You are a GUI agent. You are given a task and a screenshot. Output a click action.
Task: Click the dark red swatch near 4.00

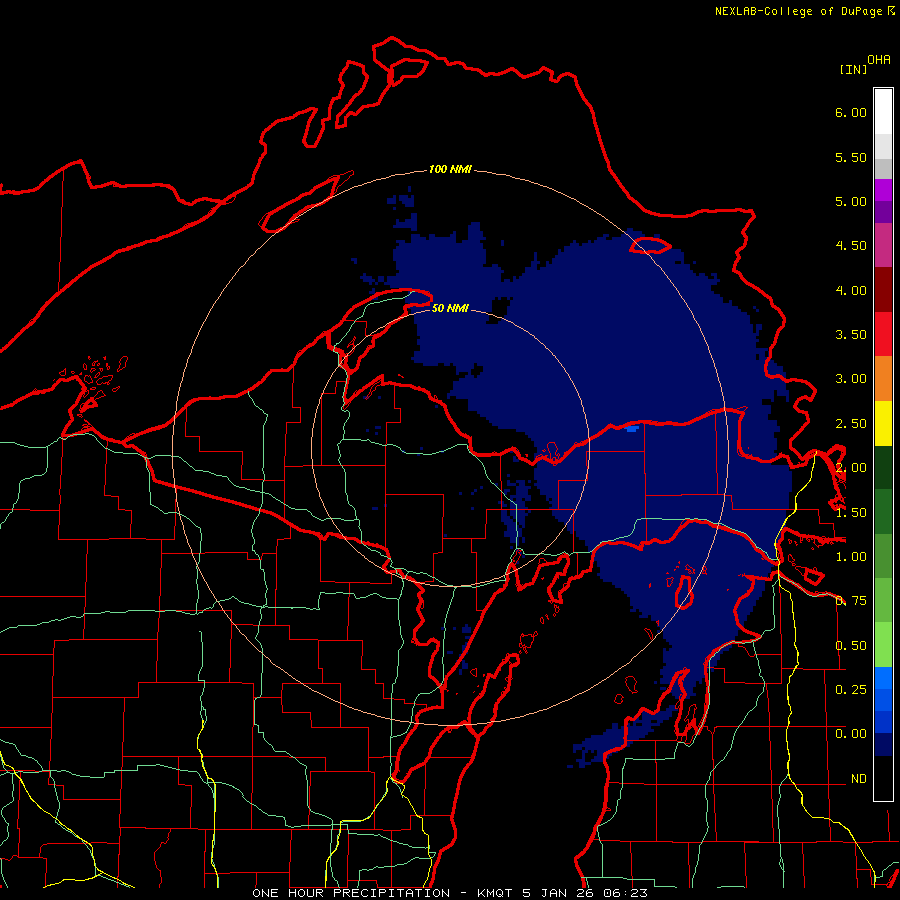pos(883,290)
